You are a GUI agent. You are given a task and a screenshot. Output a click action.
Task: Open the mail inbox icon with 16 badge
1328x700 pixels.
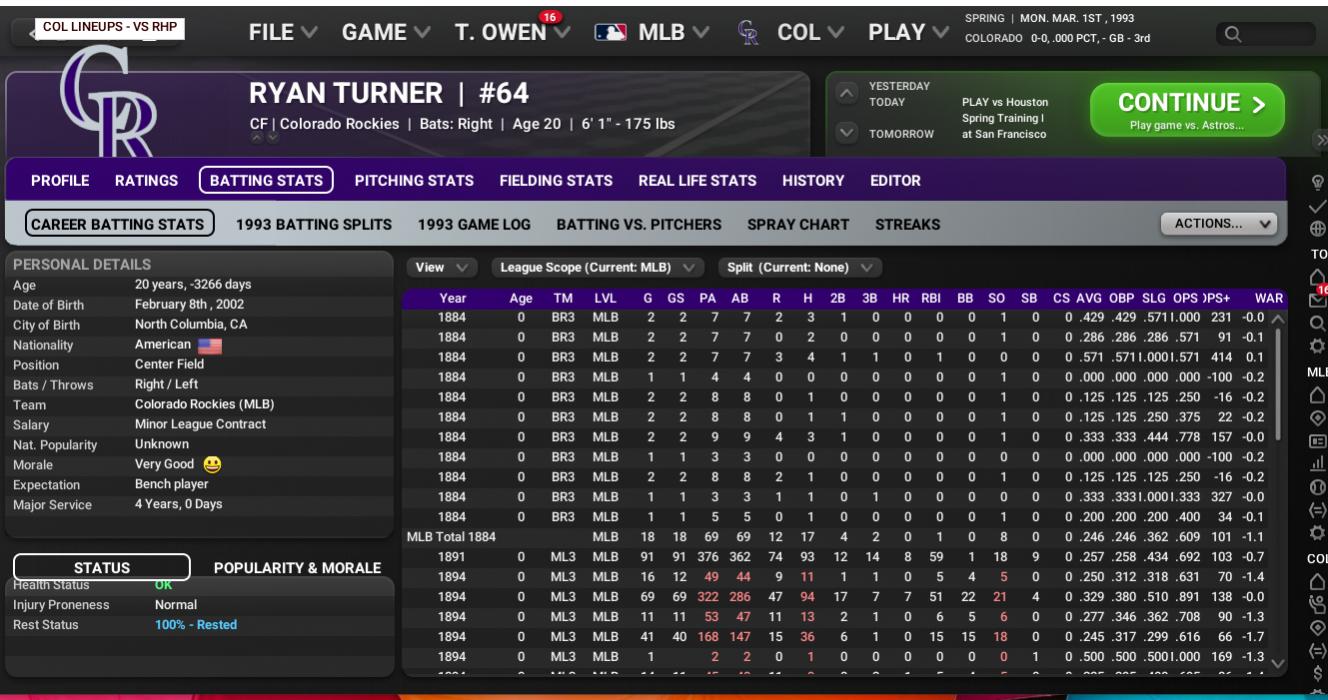tap(1318, 299)
